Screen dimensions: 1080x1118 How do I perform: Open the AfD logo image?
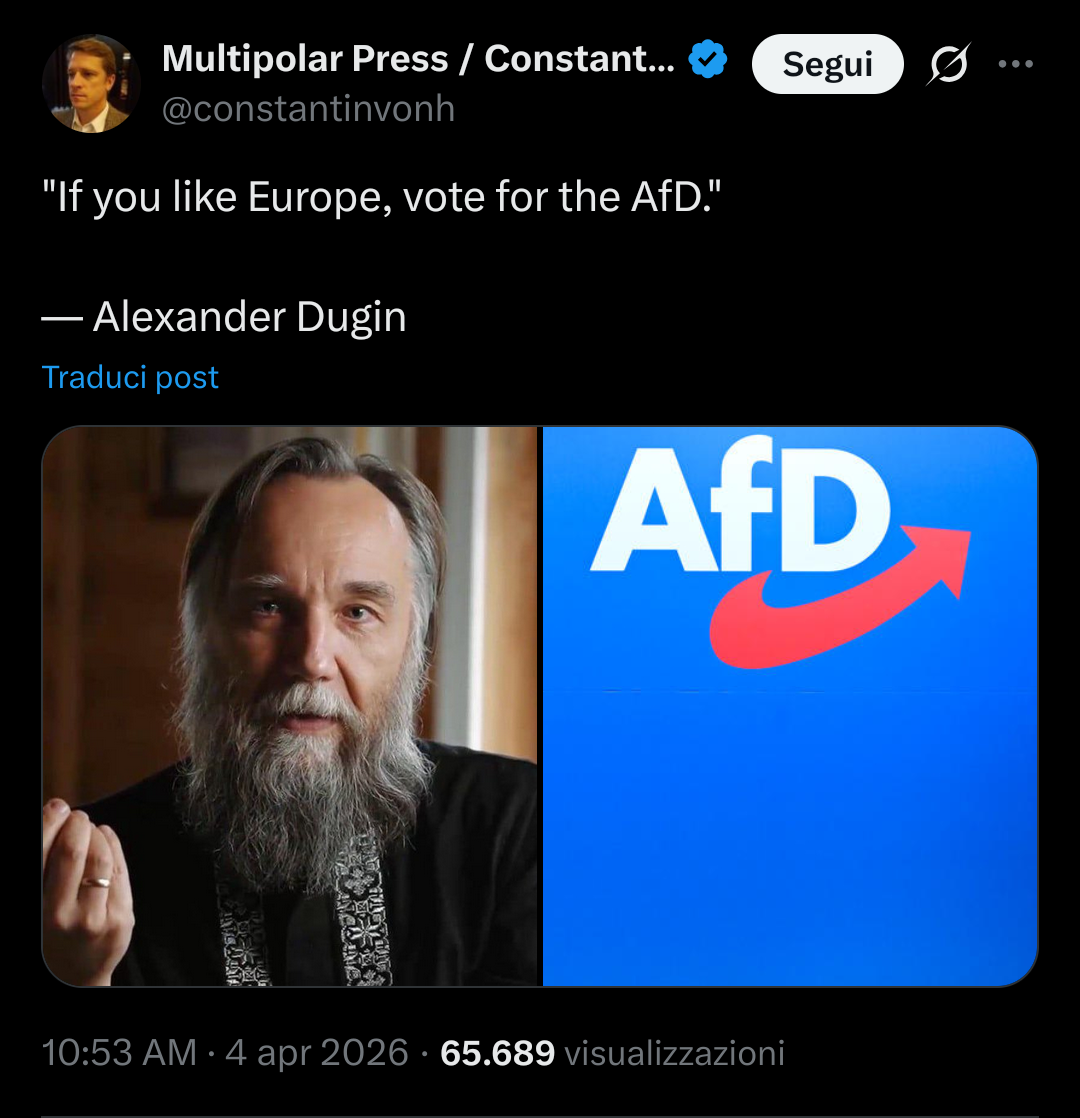pos(790,706)
